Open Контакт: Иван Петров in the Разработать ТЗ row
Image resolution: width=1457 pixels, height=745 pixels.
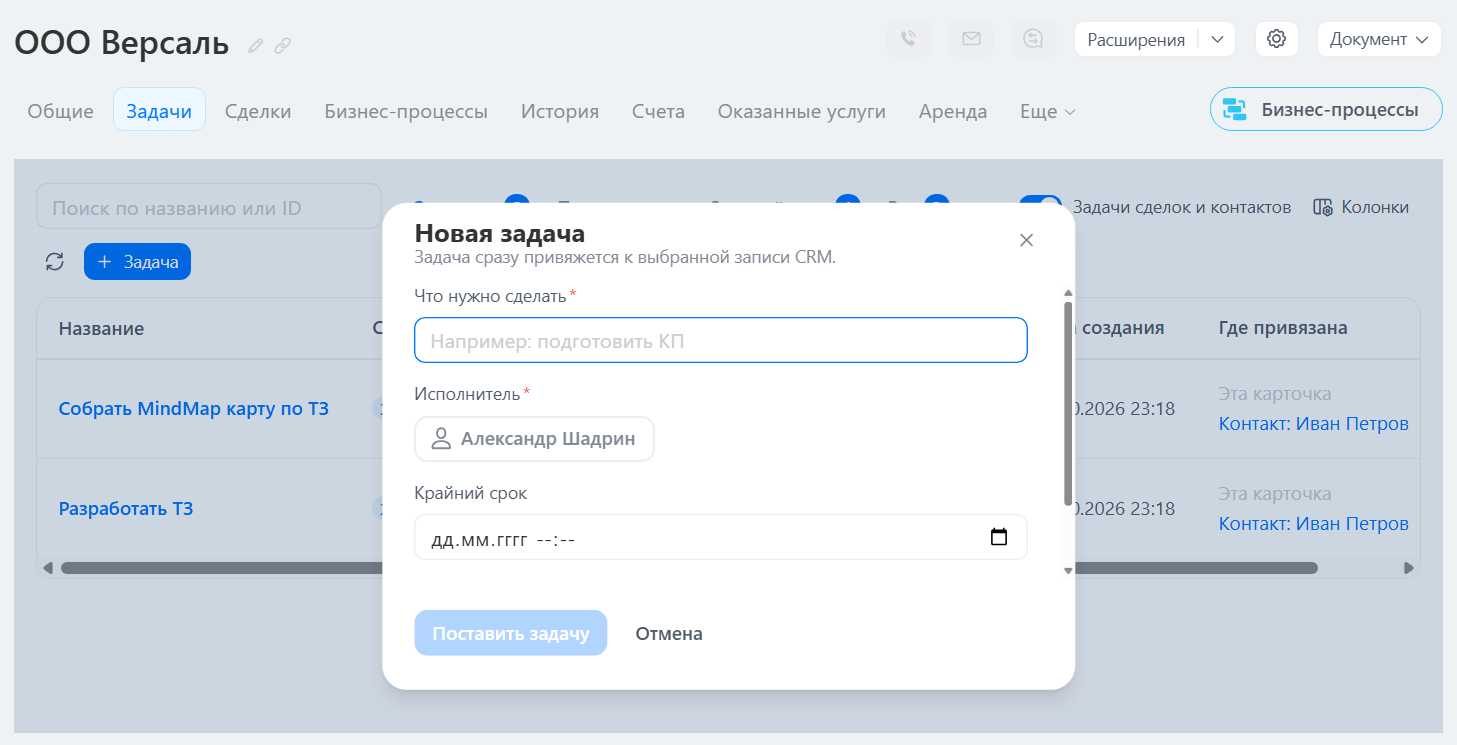1313,523
